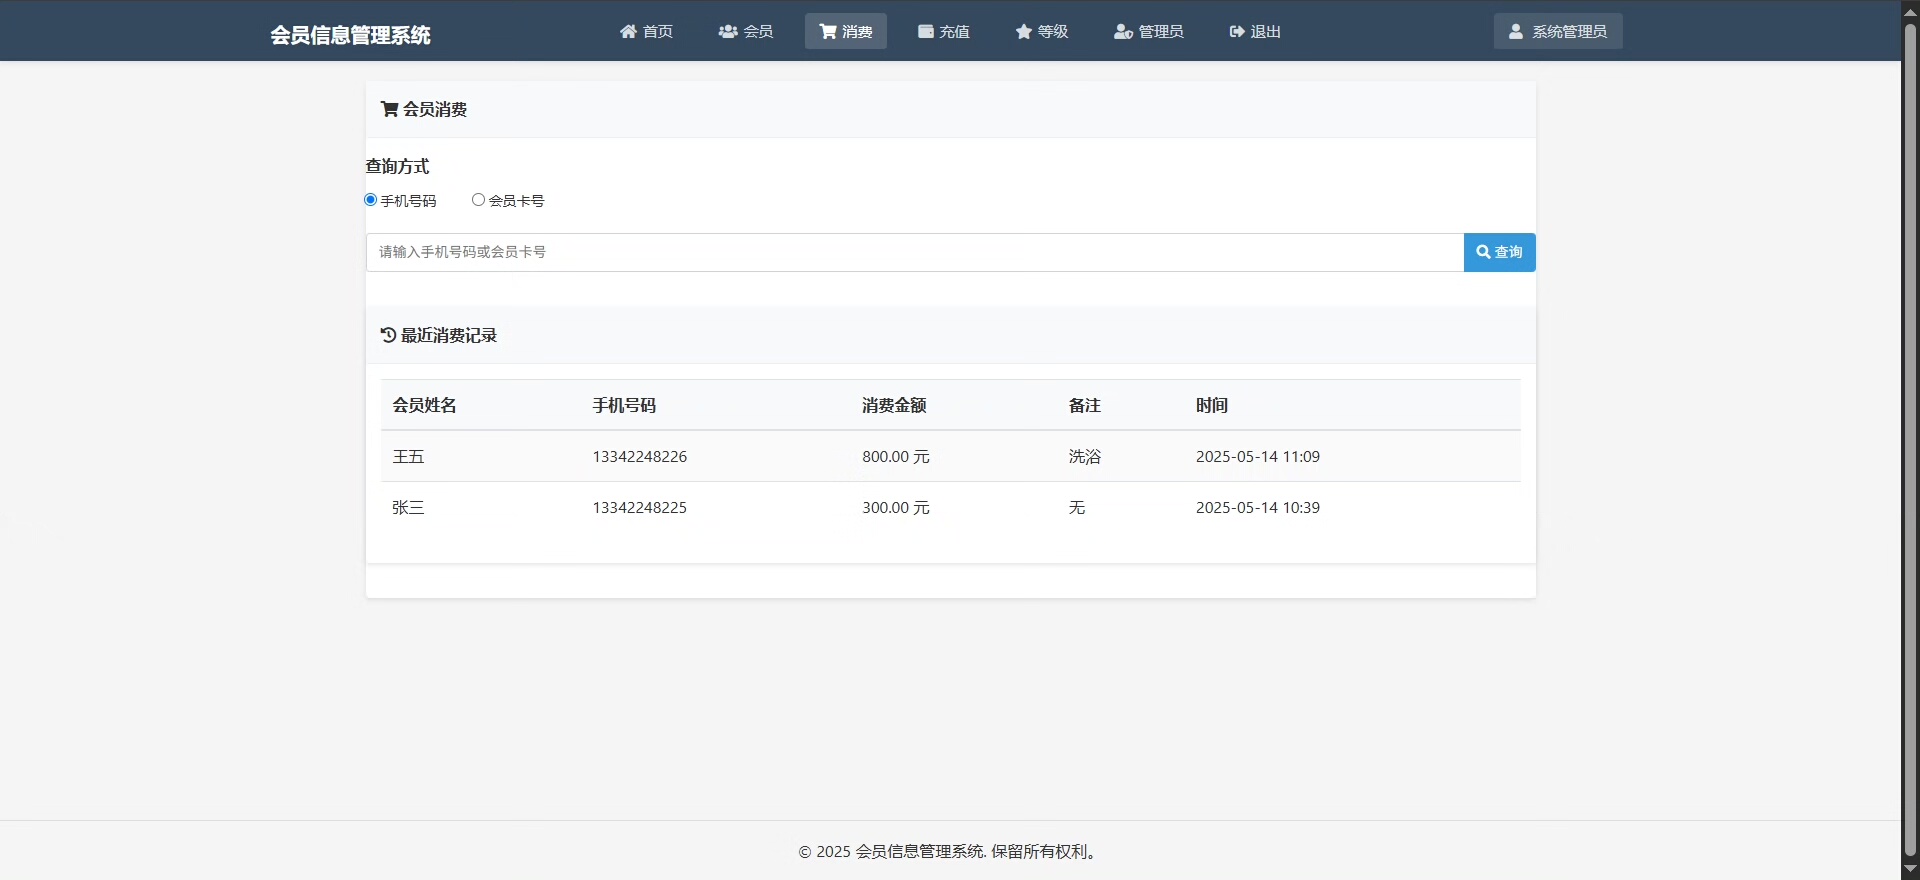Click the members group icon
The image size is (1920, 880).
click(728, 32)
